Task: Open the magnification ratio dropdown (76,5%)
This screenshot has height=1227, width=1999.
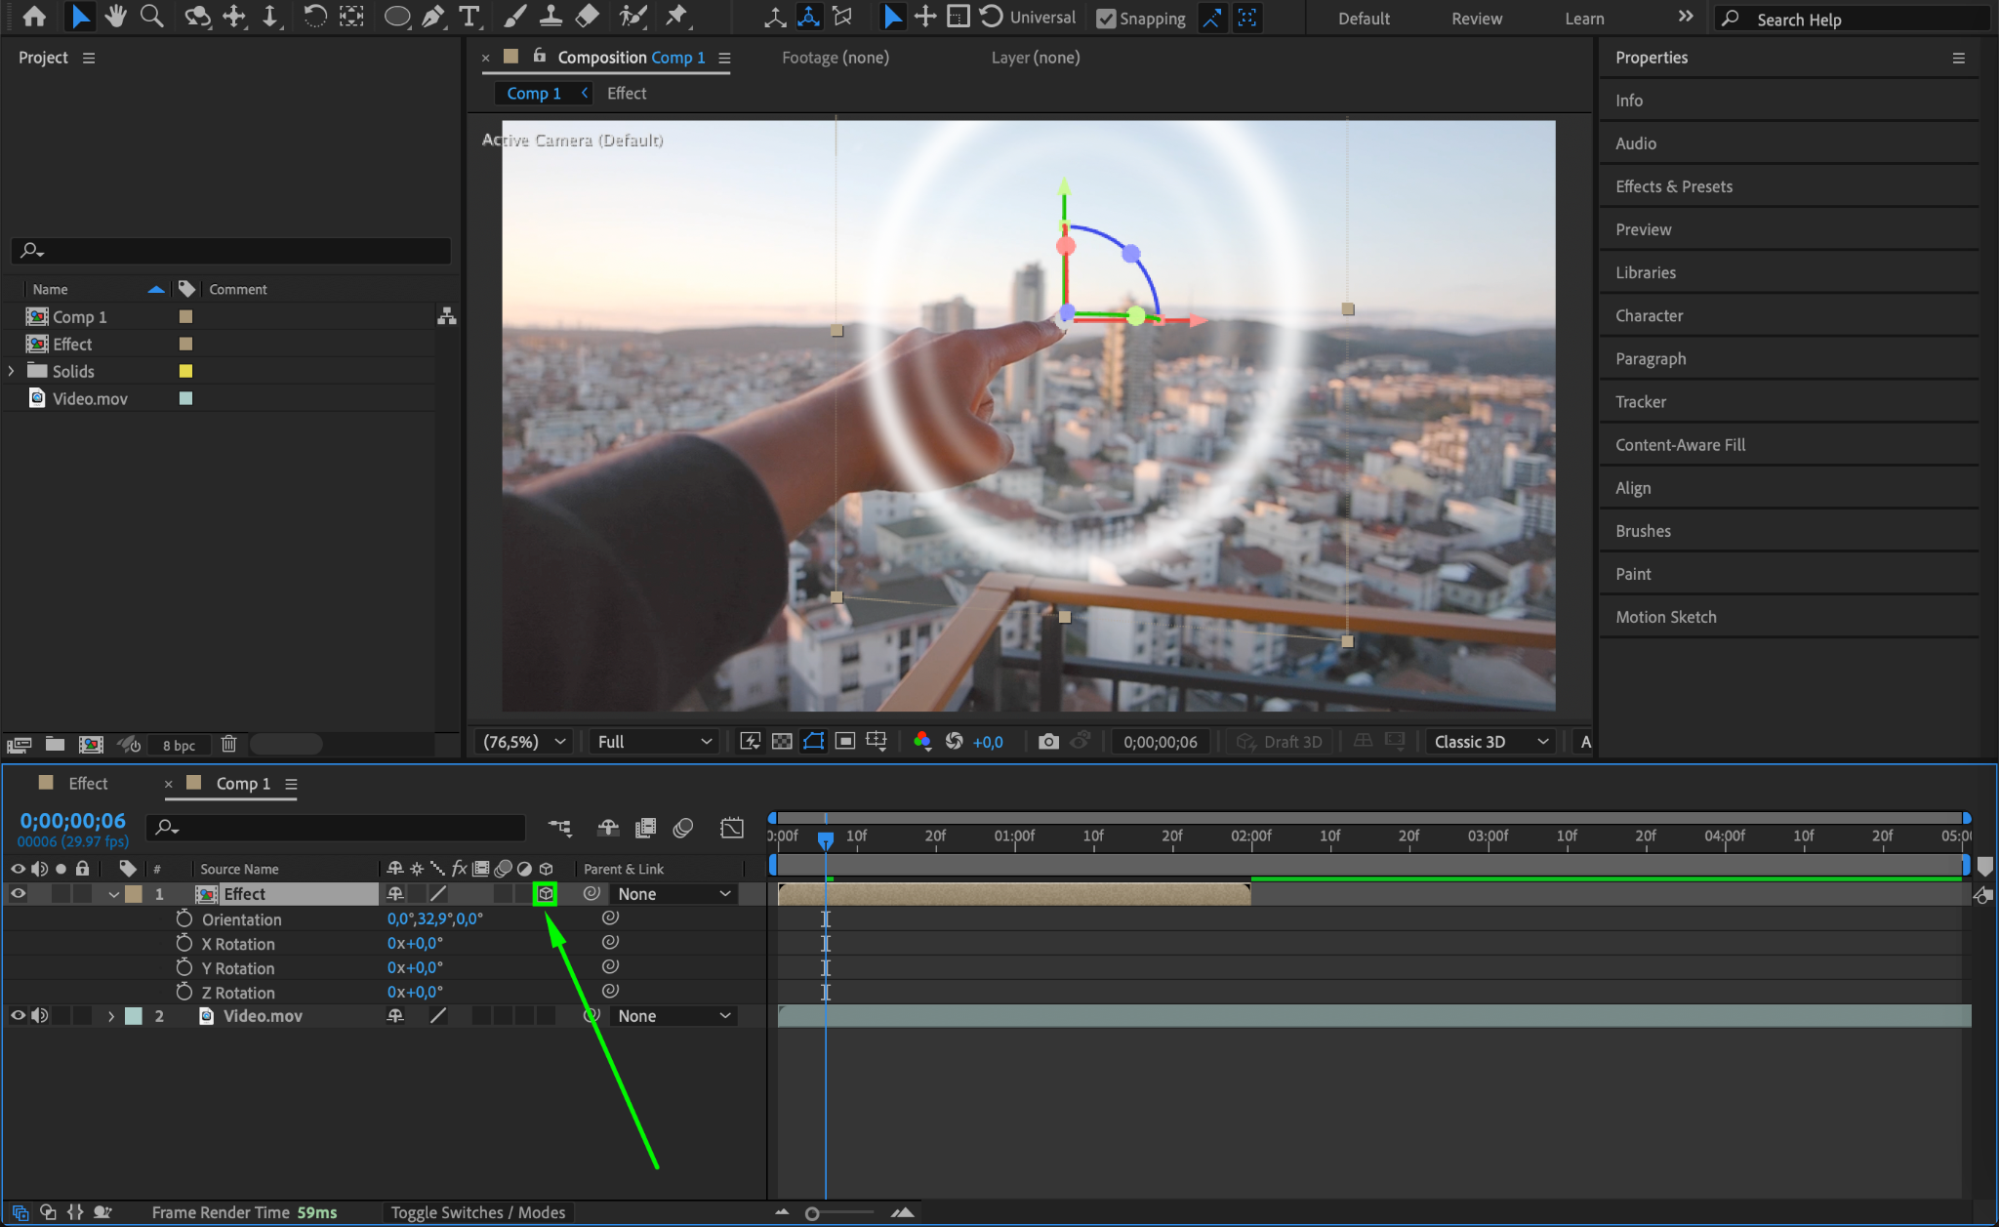Action: [524, 741]
